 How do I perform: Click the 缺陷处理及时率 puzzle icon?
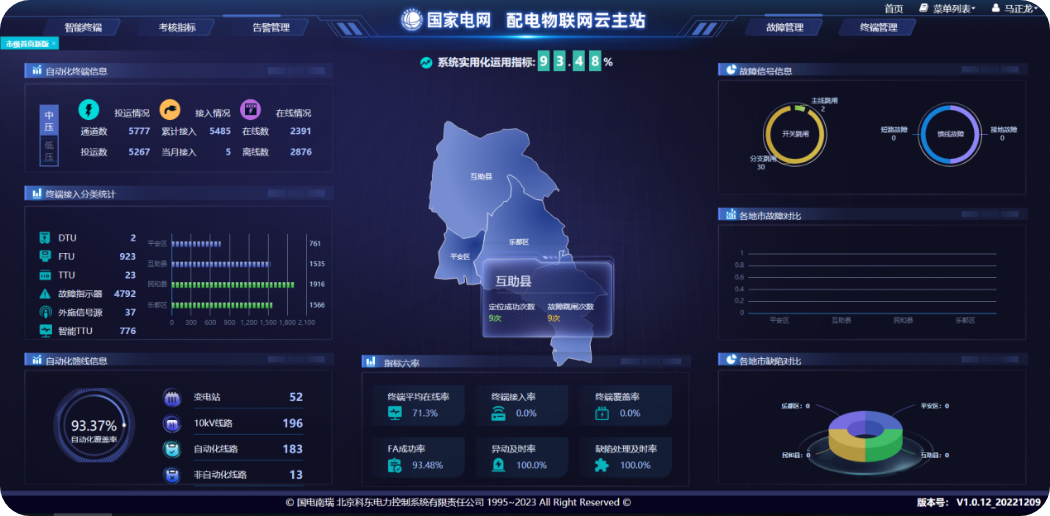coord(602,465)
